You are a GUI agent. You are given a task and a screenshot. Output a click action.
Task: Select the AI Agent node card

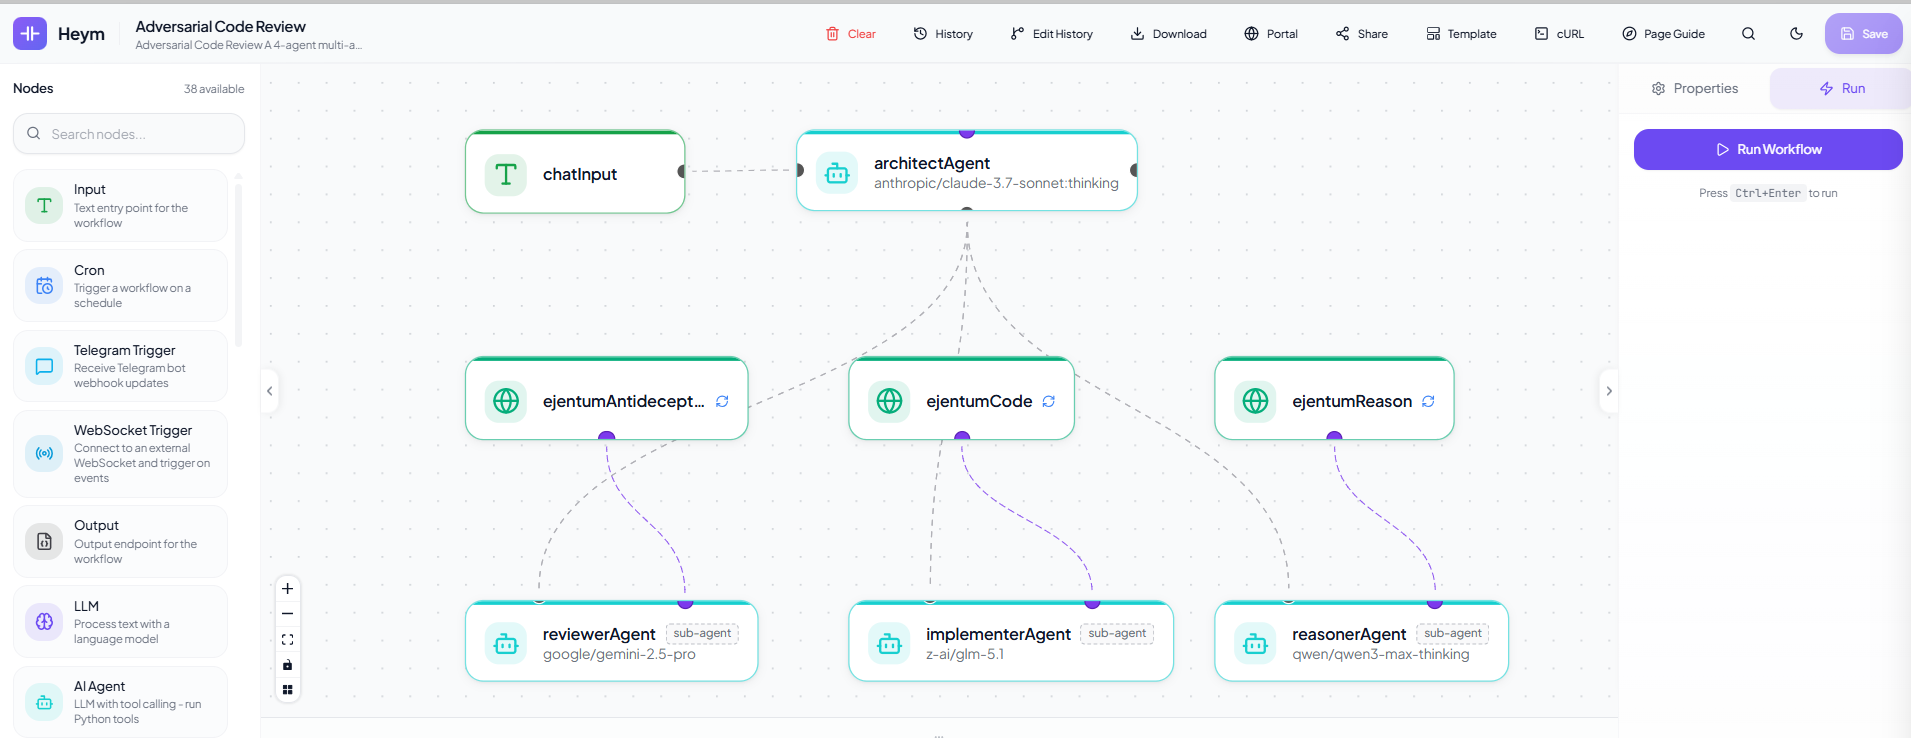(x=120, y=702)
